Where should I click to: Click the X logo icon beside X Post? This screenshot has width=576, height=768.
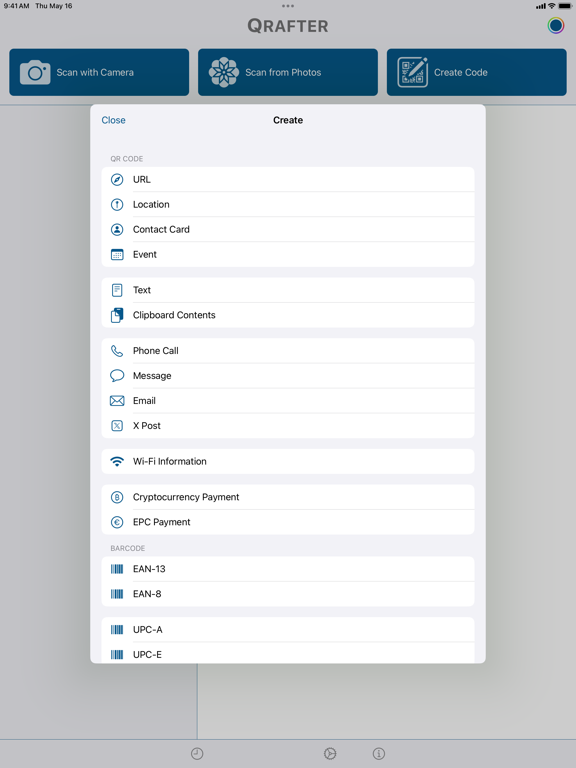(x=117, y=426)
